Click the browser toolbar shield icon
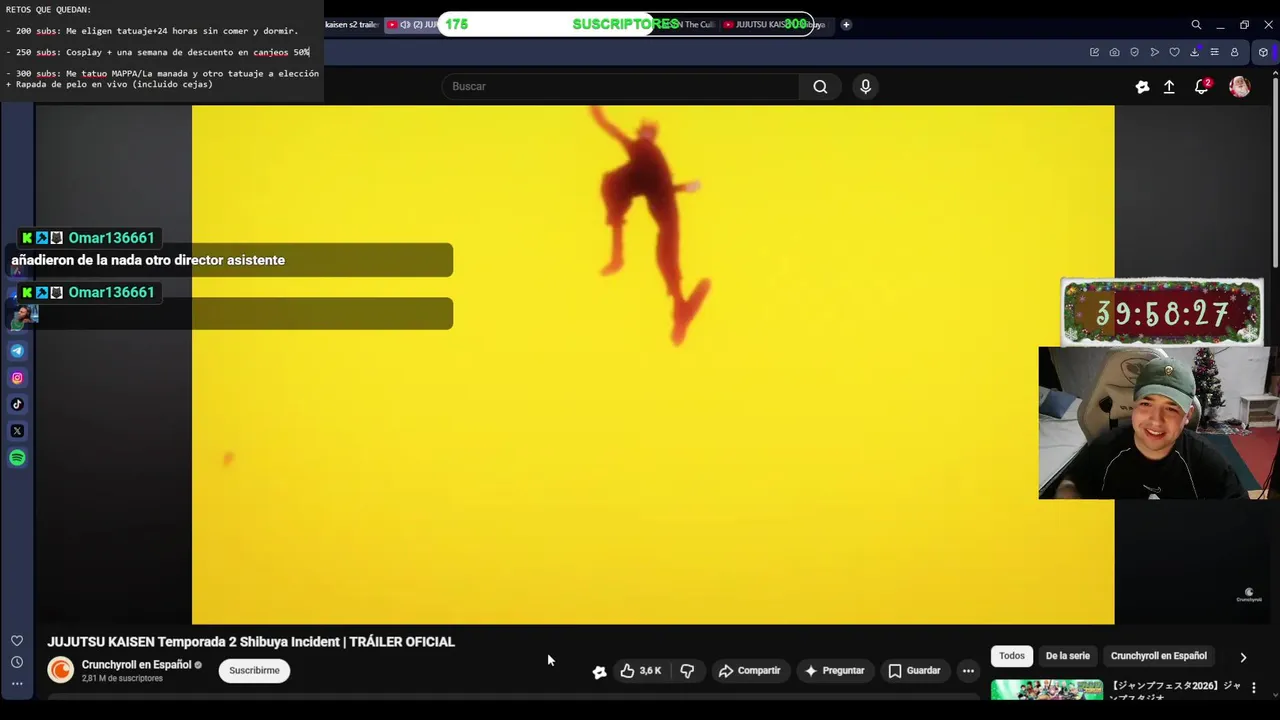The height and width of the screenshot is (720, 1280). [x=1134, y=52]
